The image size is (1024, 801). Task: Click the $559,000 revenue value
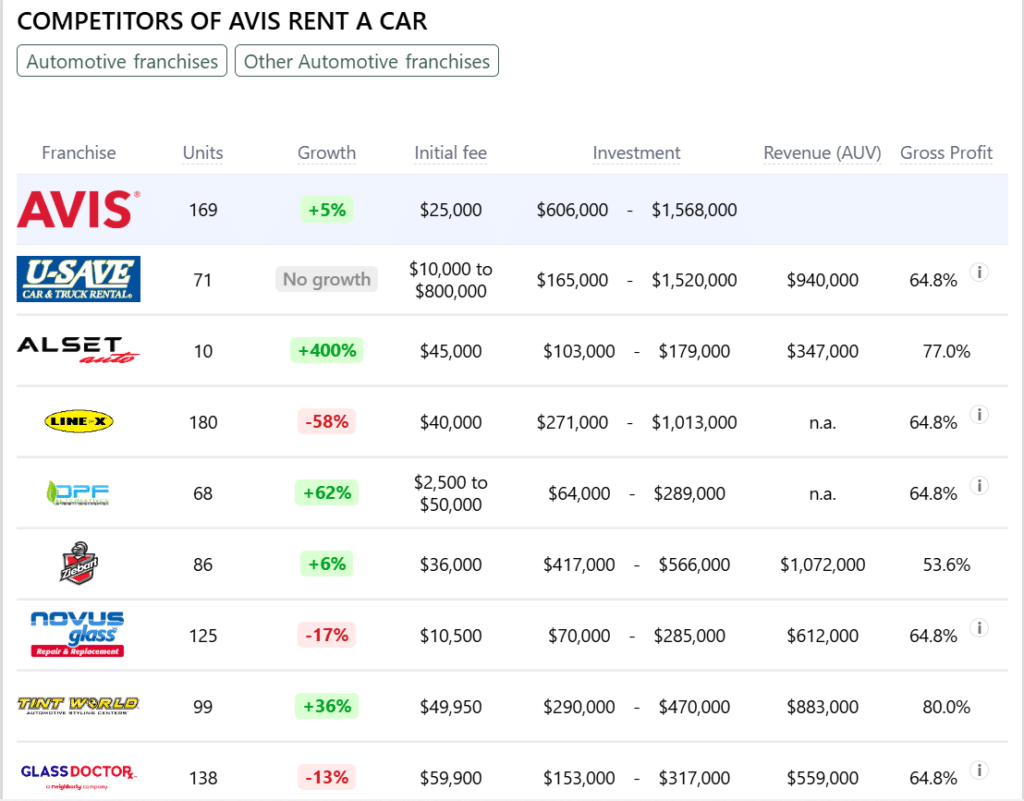[822, 778]
